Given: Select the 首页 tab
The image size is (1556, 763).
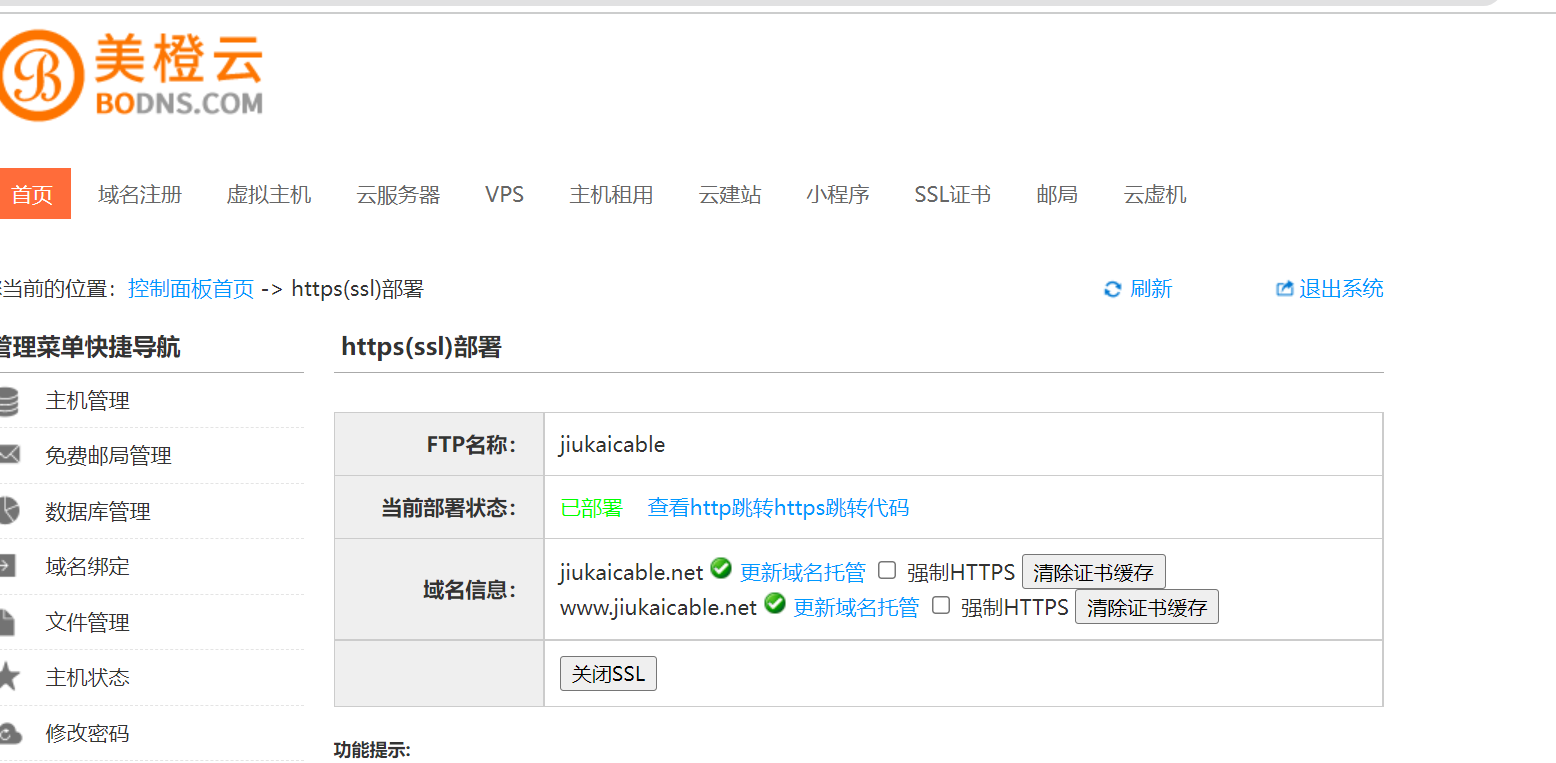Looking at the screenshot, I should (35, 194).
